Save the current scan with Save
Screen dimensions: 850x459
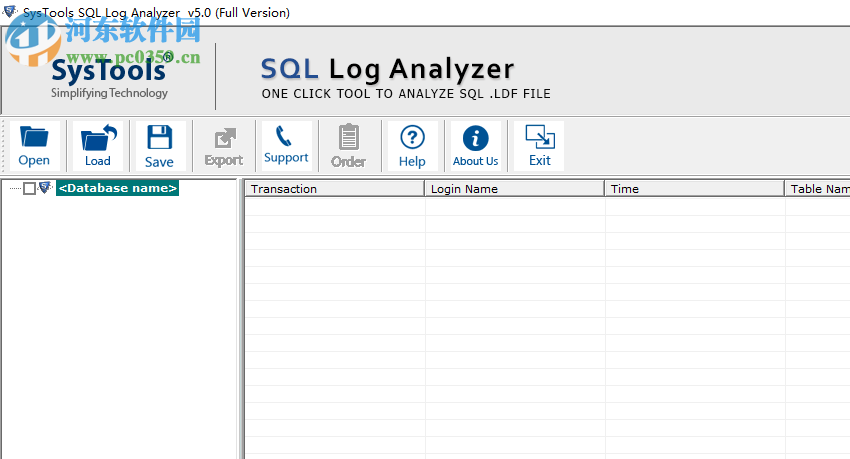tap(160, 146)
